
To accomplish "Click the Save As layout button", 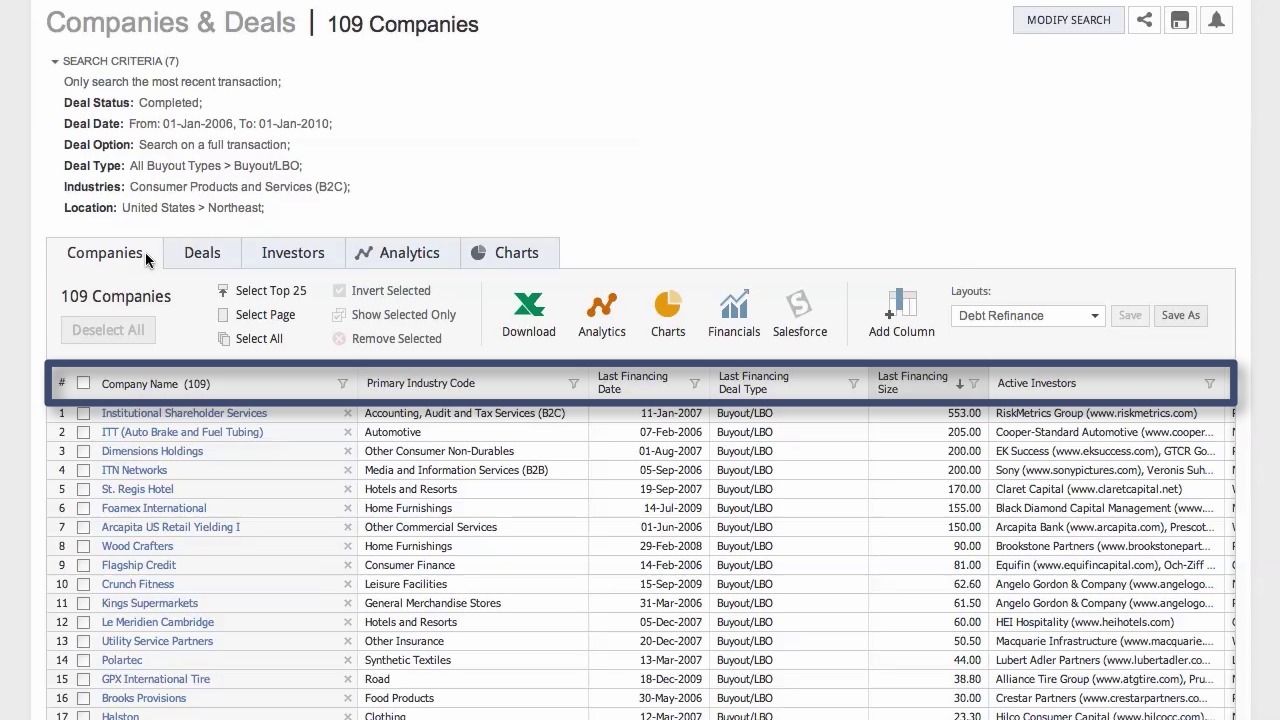I will [x=1181, y=316].
